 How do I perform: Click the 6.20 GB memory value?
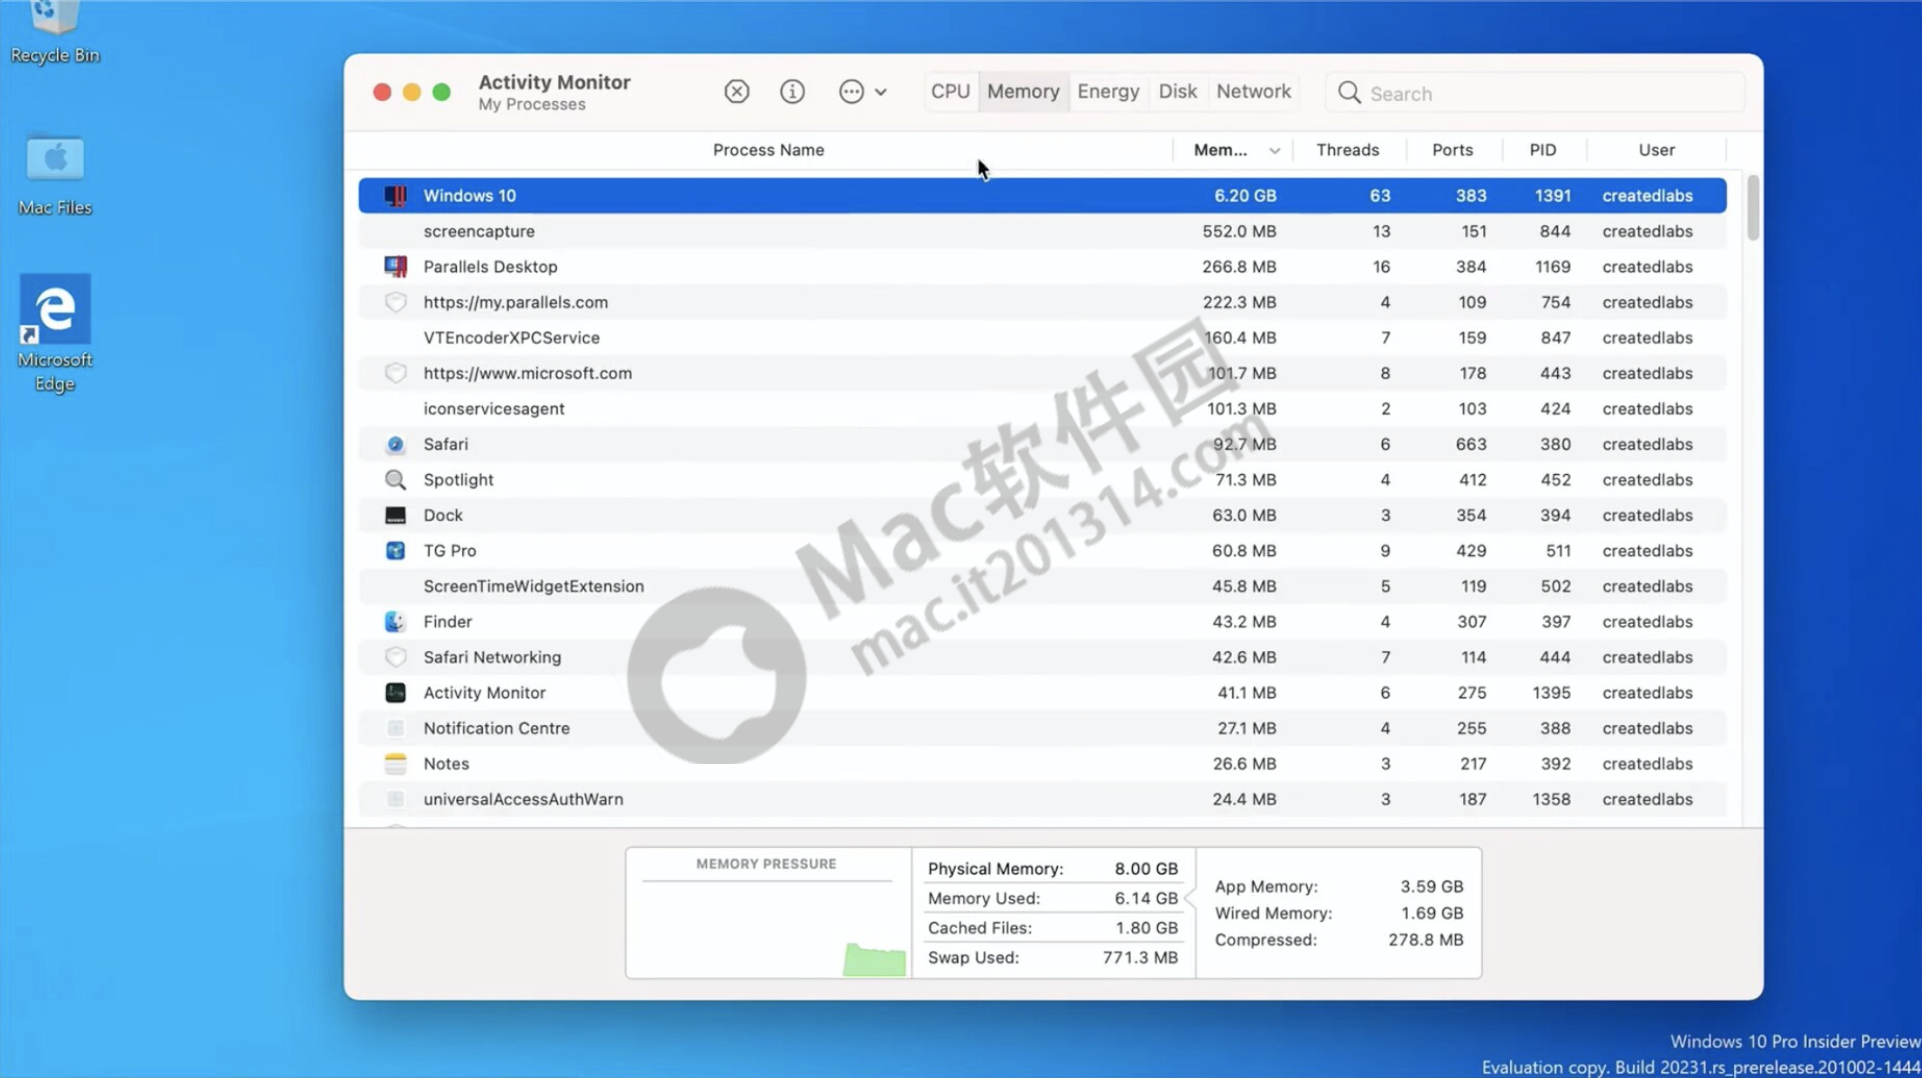click(x=1245, y=196)
